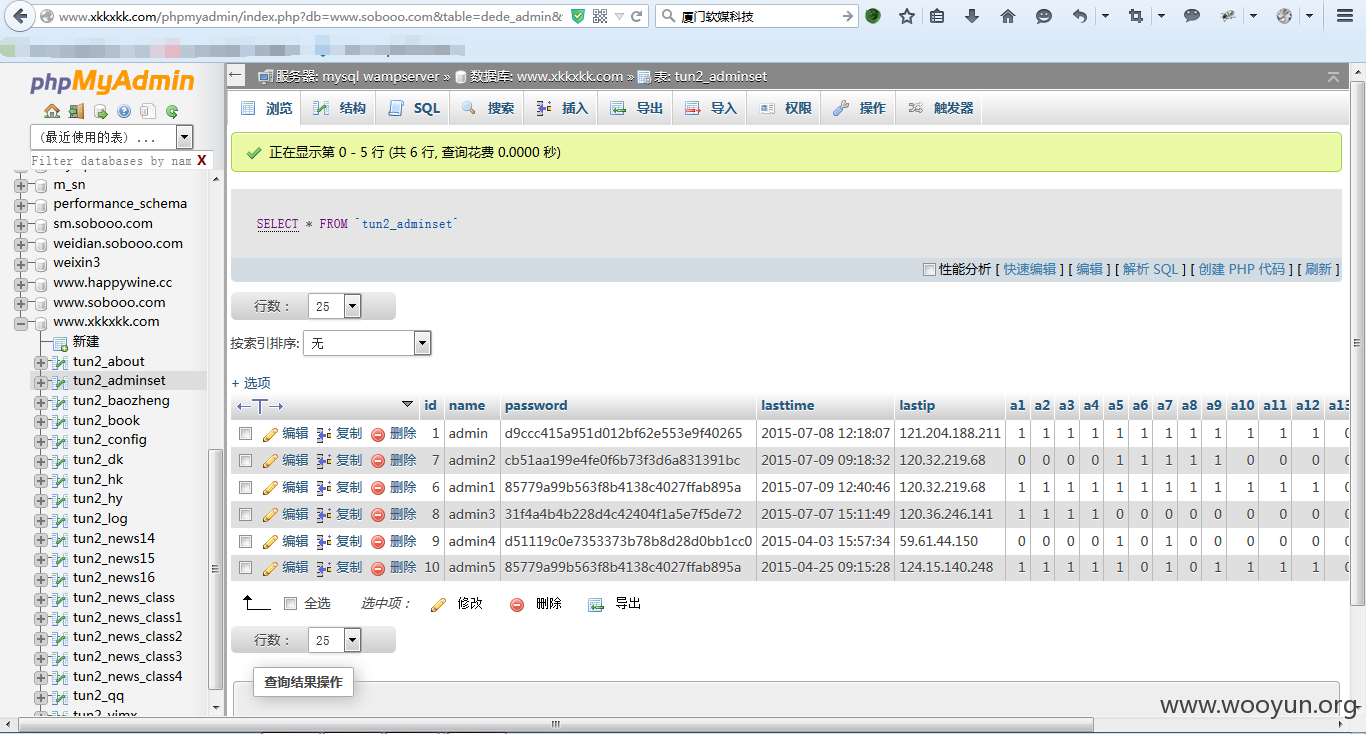Screen dimensions: 1366x734
Task: Switch to the 权限 privileges tab
Action: (x=785, y=108)
